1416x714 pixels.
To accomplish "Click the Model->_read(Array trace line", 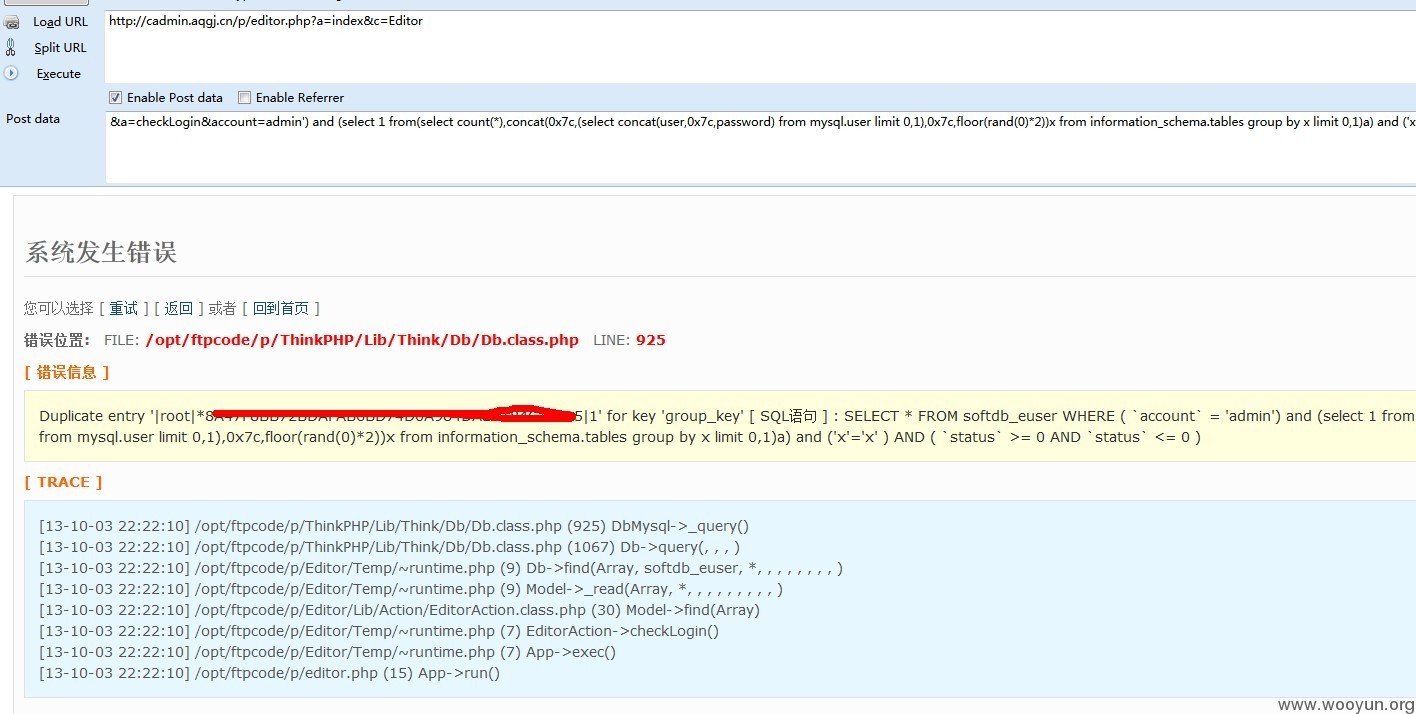I will pos(411,589).
